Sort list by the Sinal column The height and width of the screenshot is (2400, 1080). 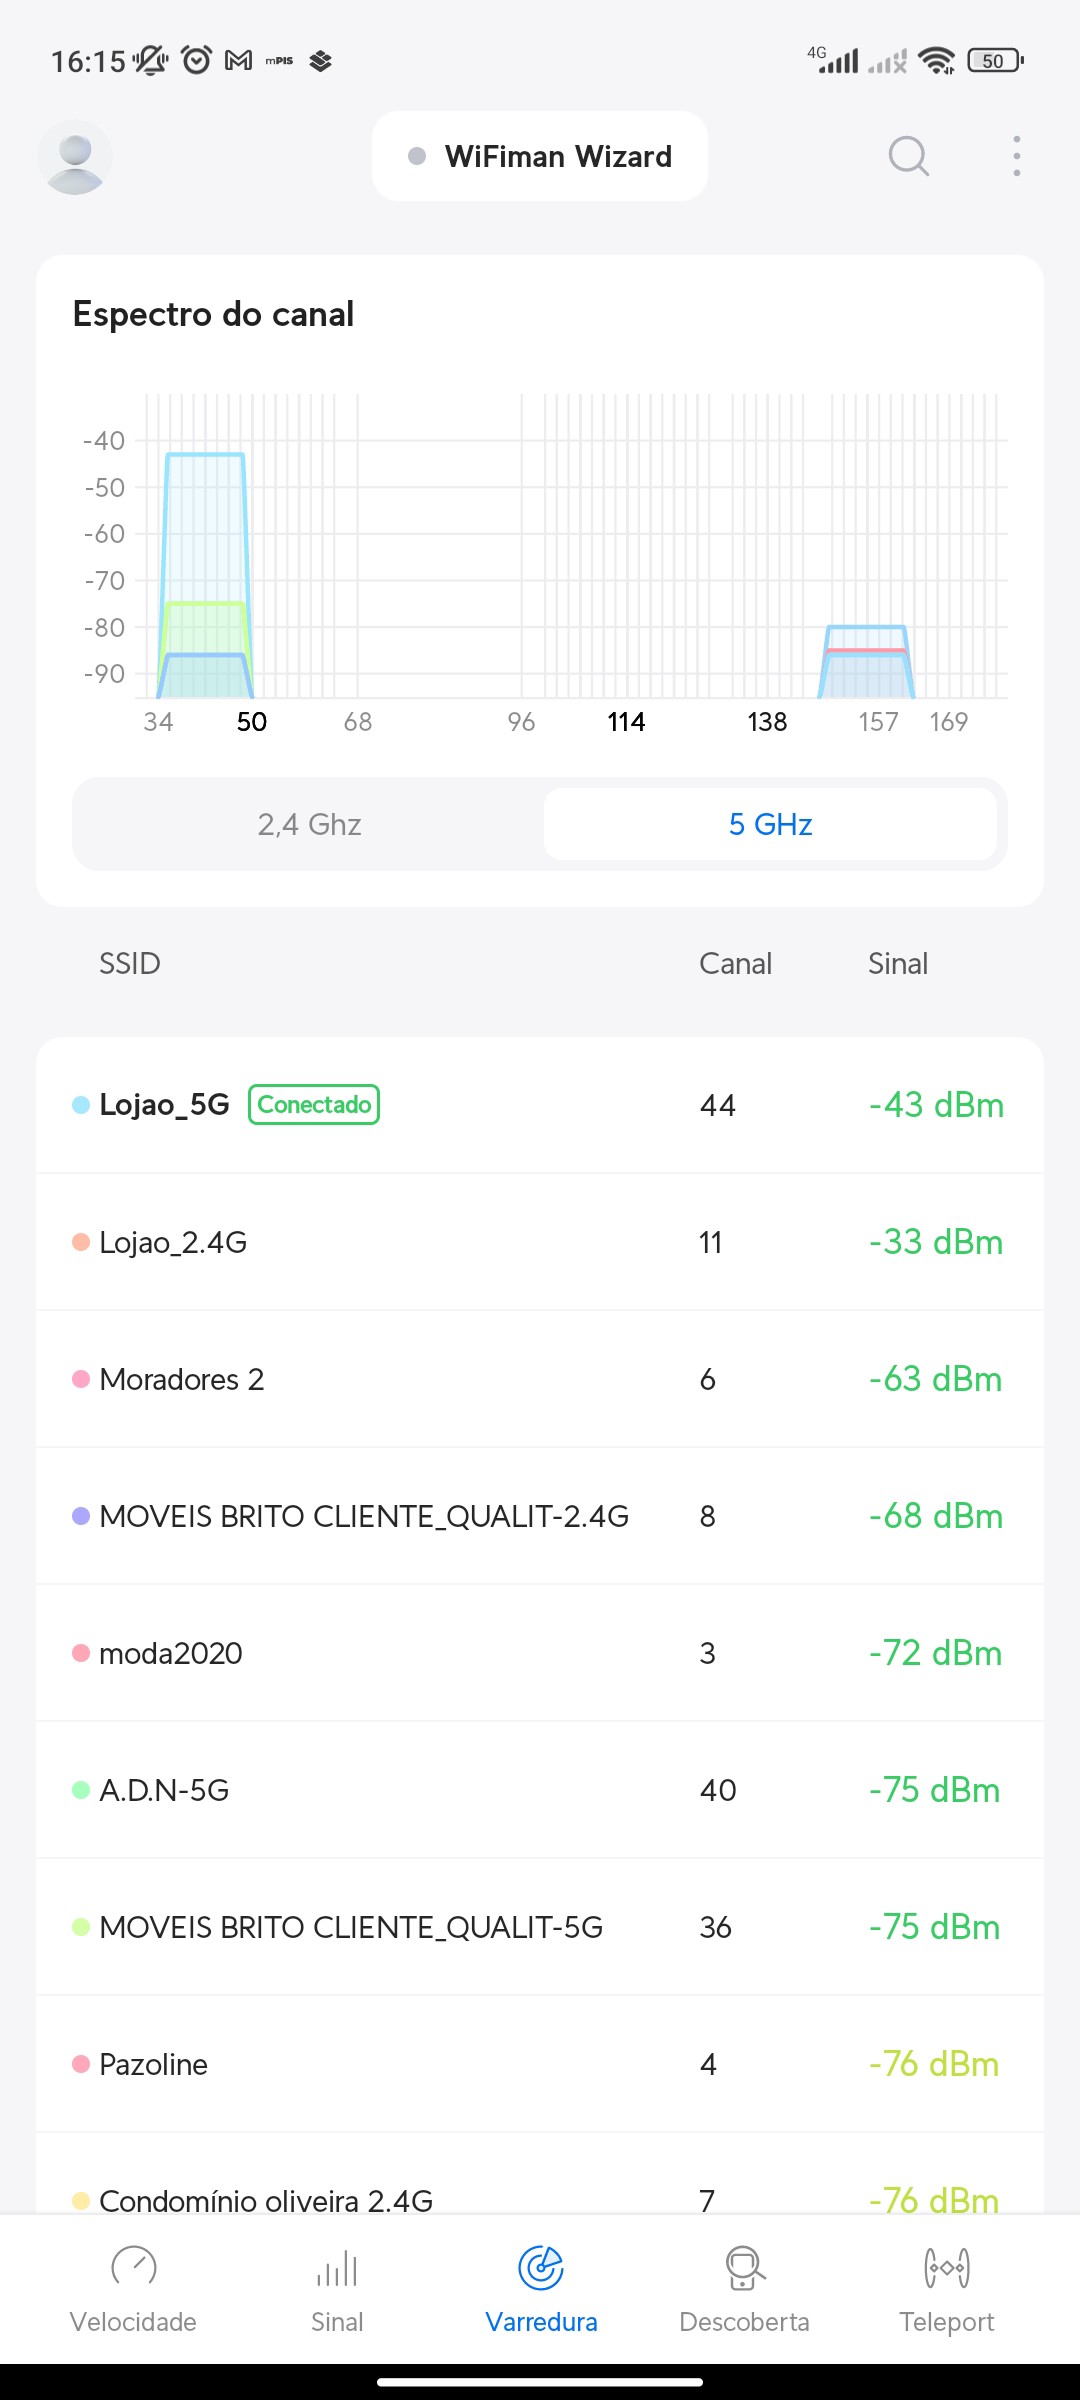[897, 963]
